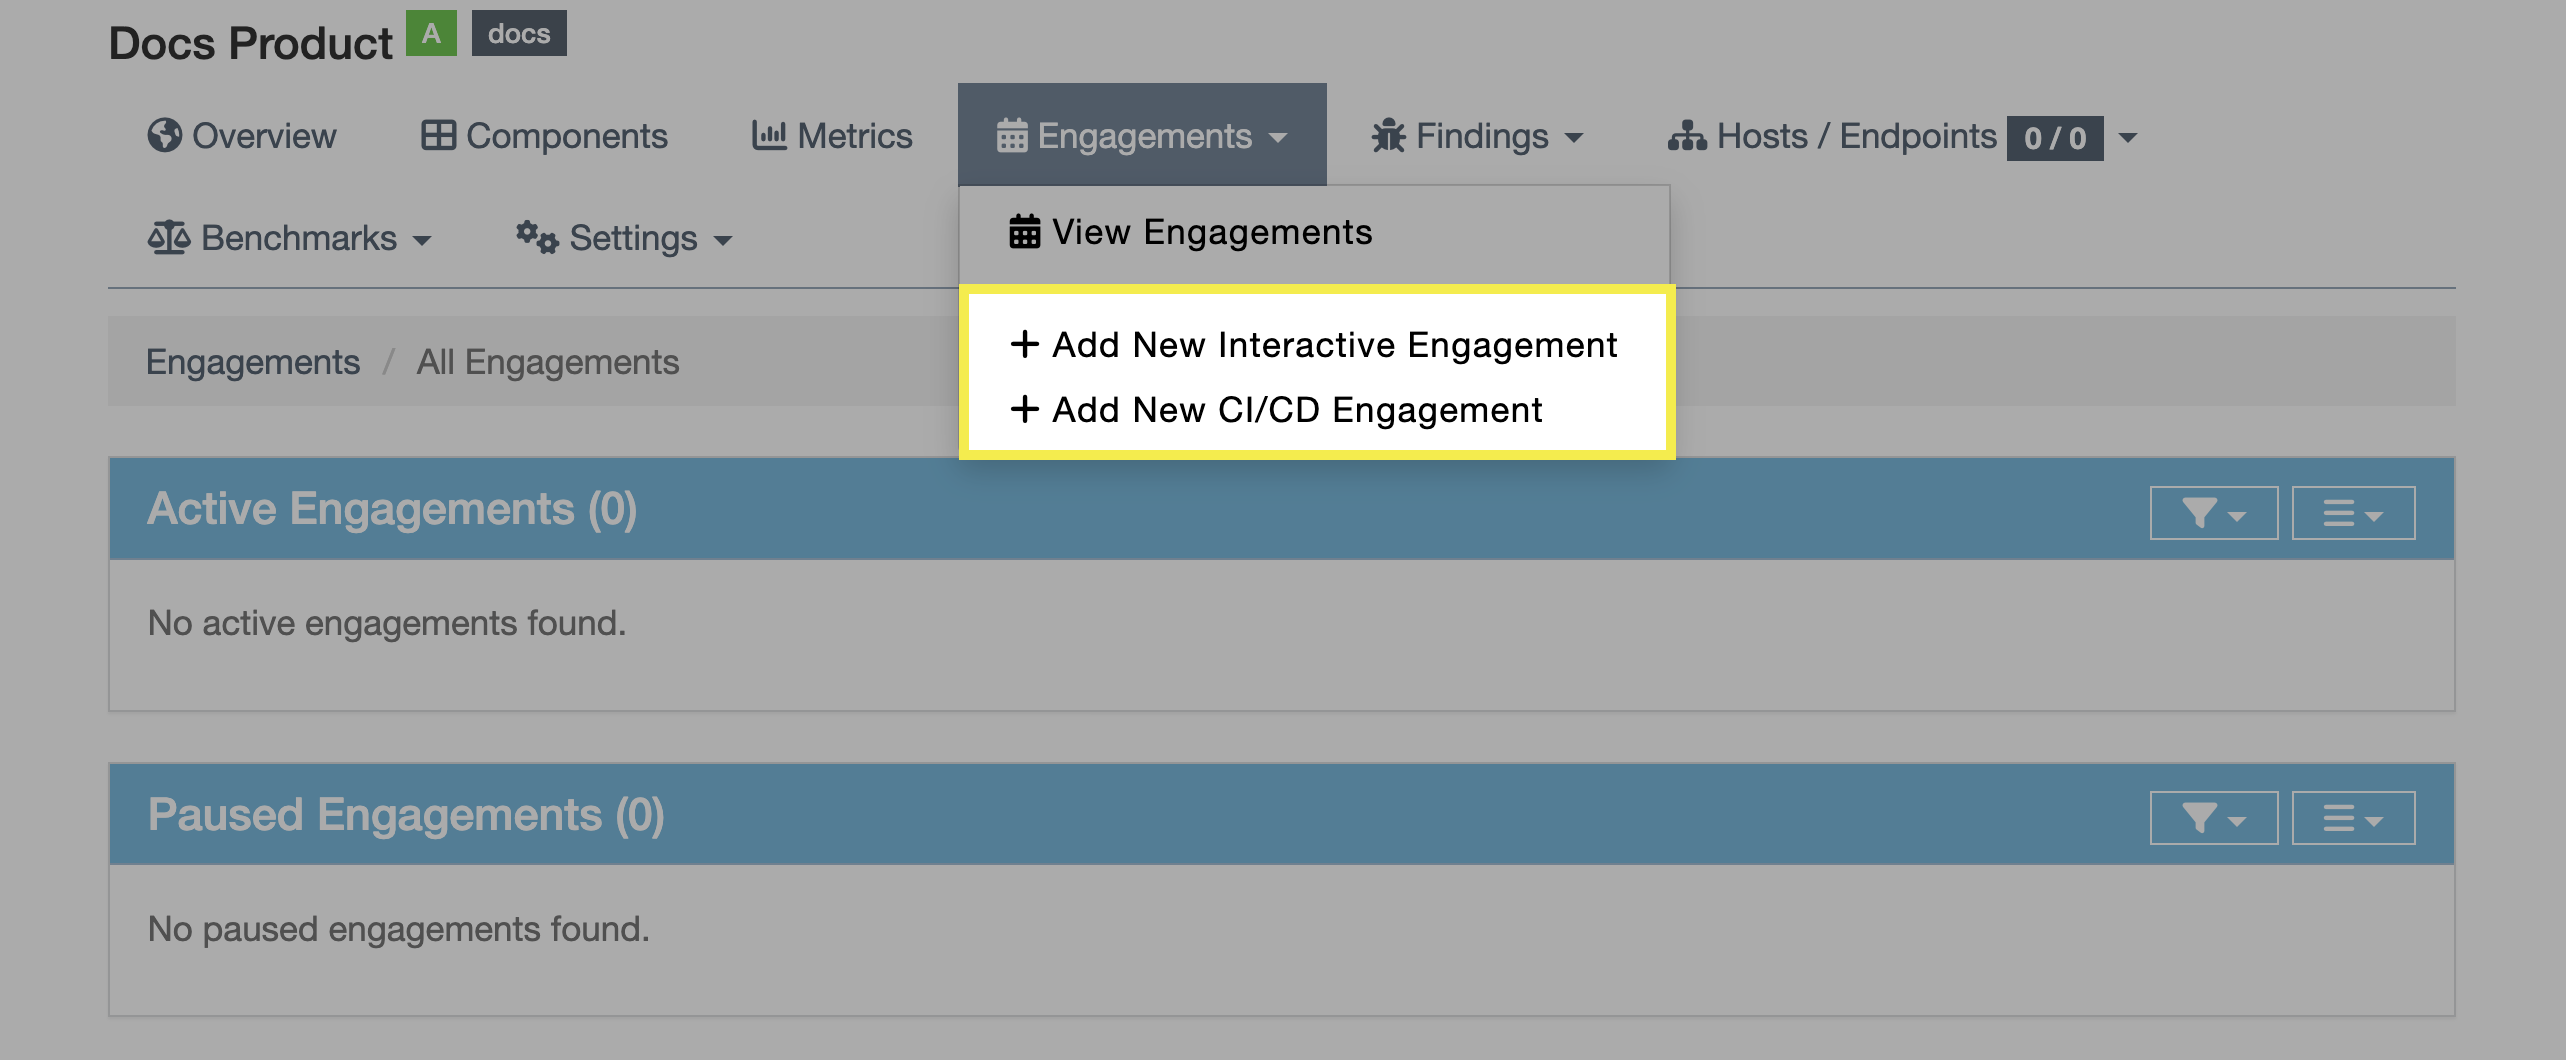The height and width of the screenshot is (1060, 2566).
Task: Click the Components grid icon
Action: coord(438,135)
